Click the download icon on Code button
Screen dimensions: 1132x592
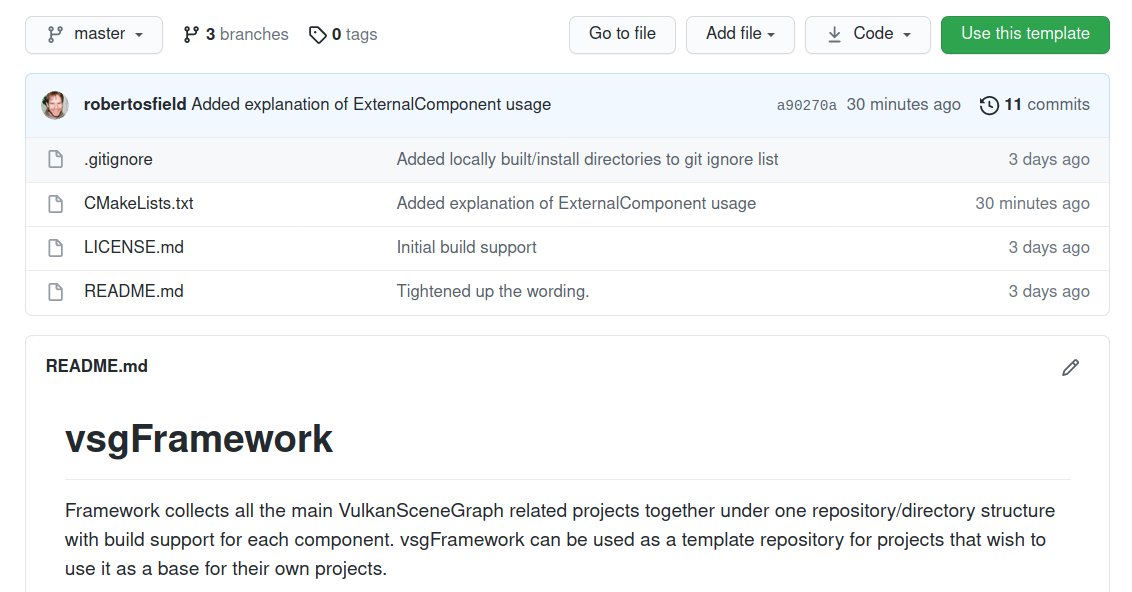coord(834,35)
